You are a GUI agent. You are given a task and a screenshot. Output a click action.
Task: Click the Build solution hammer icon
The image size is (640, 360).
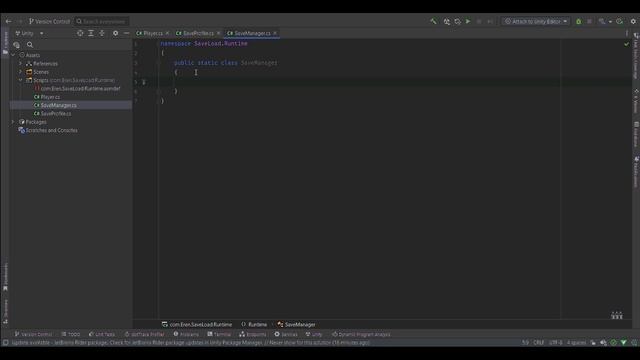(x=433, y=21)
